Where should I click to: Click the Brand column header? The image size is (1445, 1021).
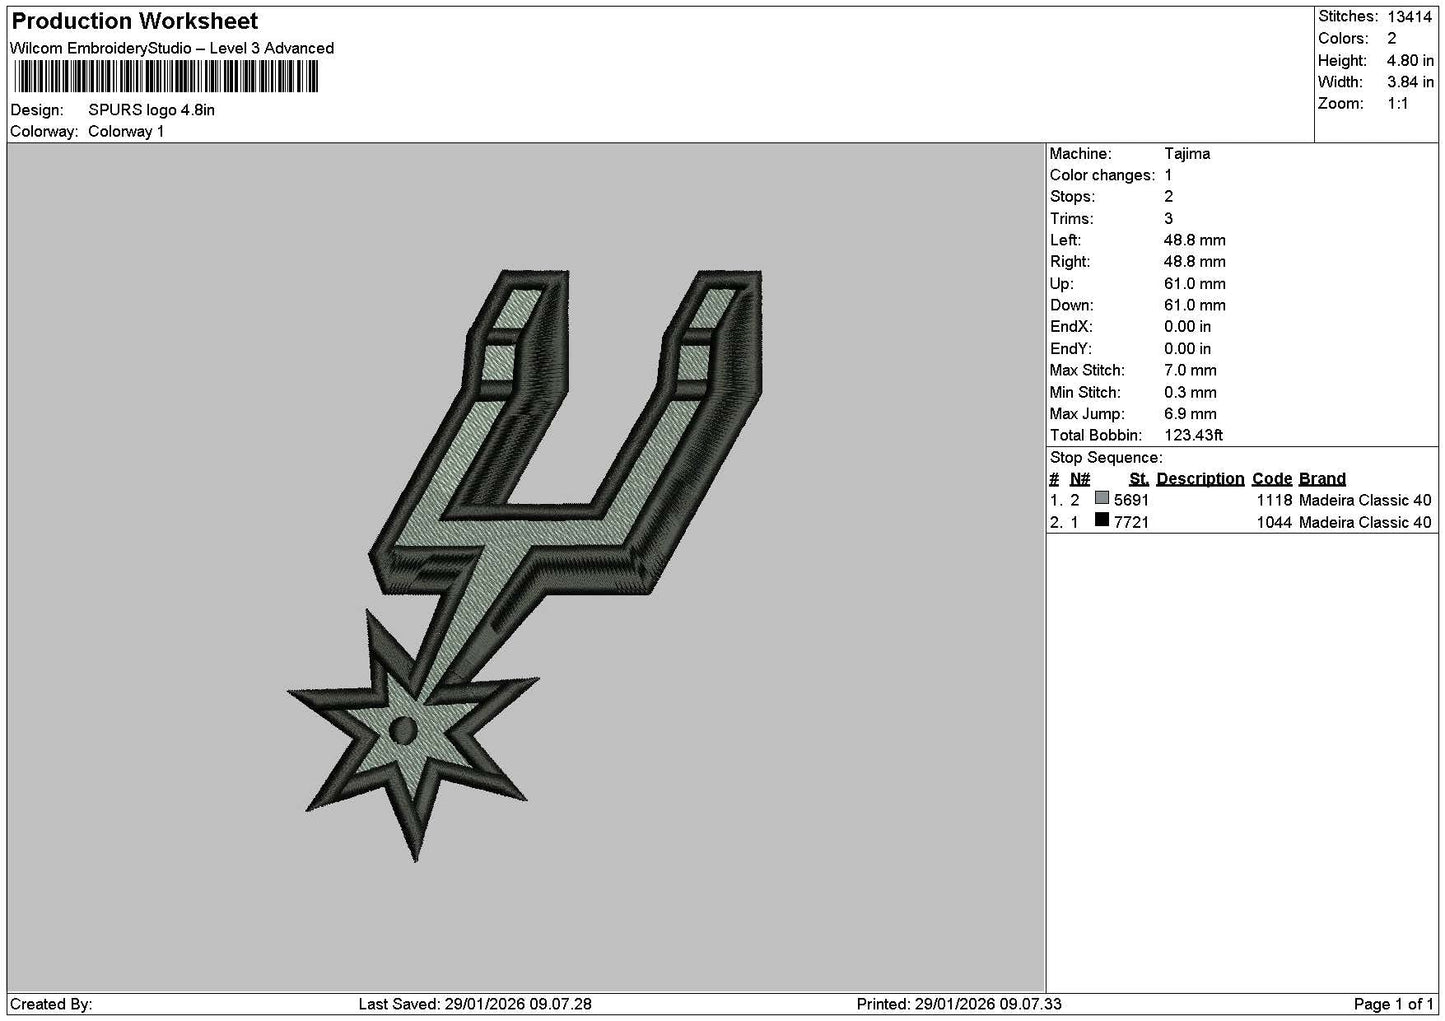click(x=1322, y=479)
